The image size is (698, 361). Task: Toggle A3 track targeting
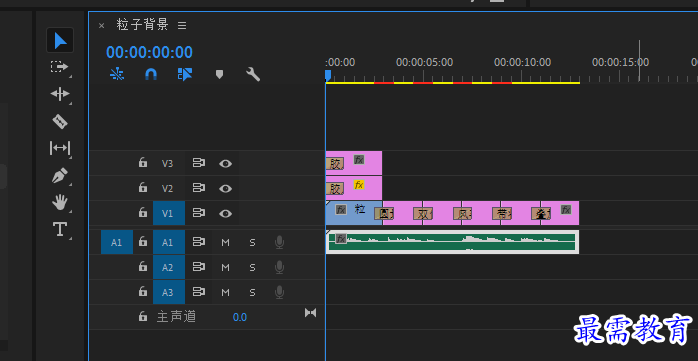pyautogui.click(x=169, y=292)
